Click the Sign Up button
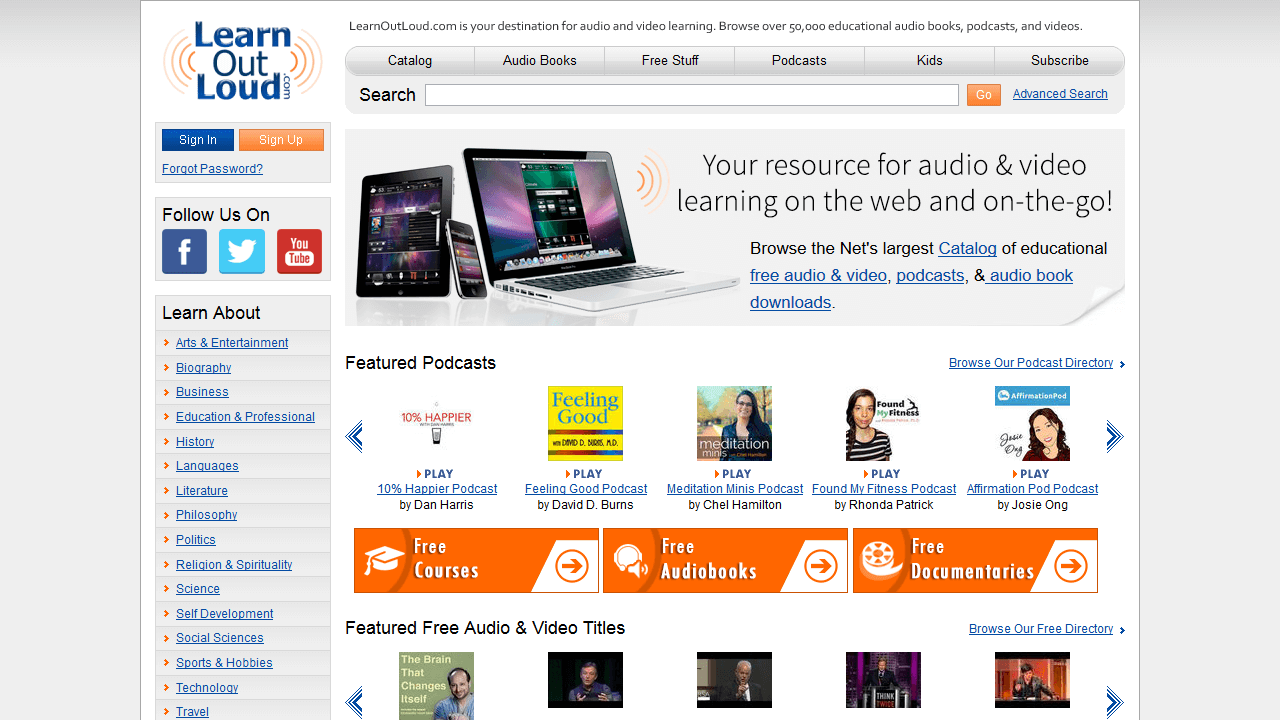The image size is (1280, 720). coord(281,140)
